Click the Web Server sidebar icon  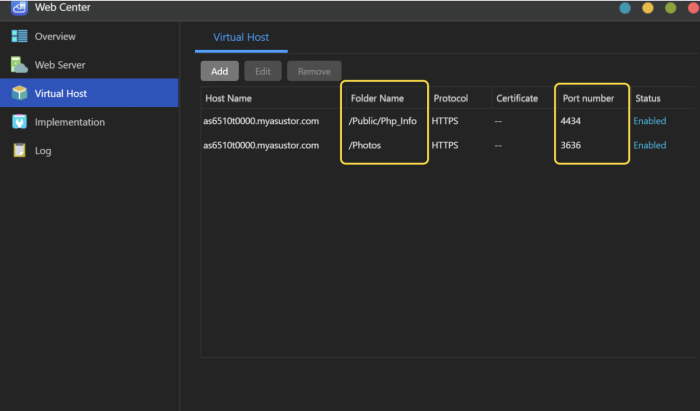19,65
